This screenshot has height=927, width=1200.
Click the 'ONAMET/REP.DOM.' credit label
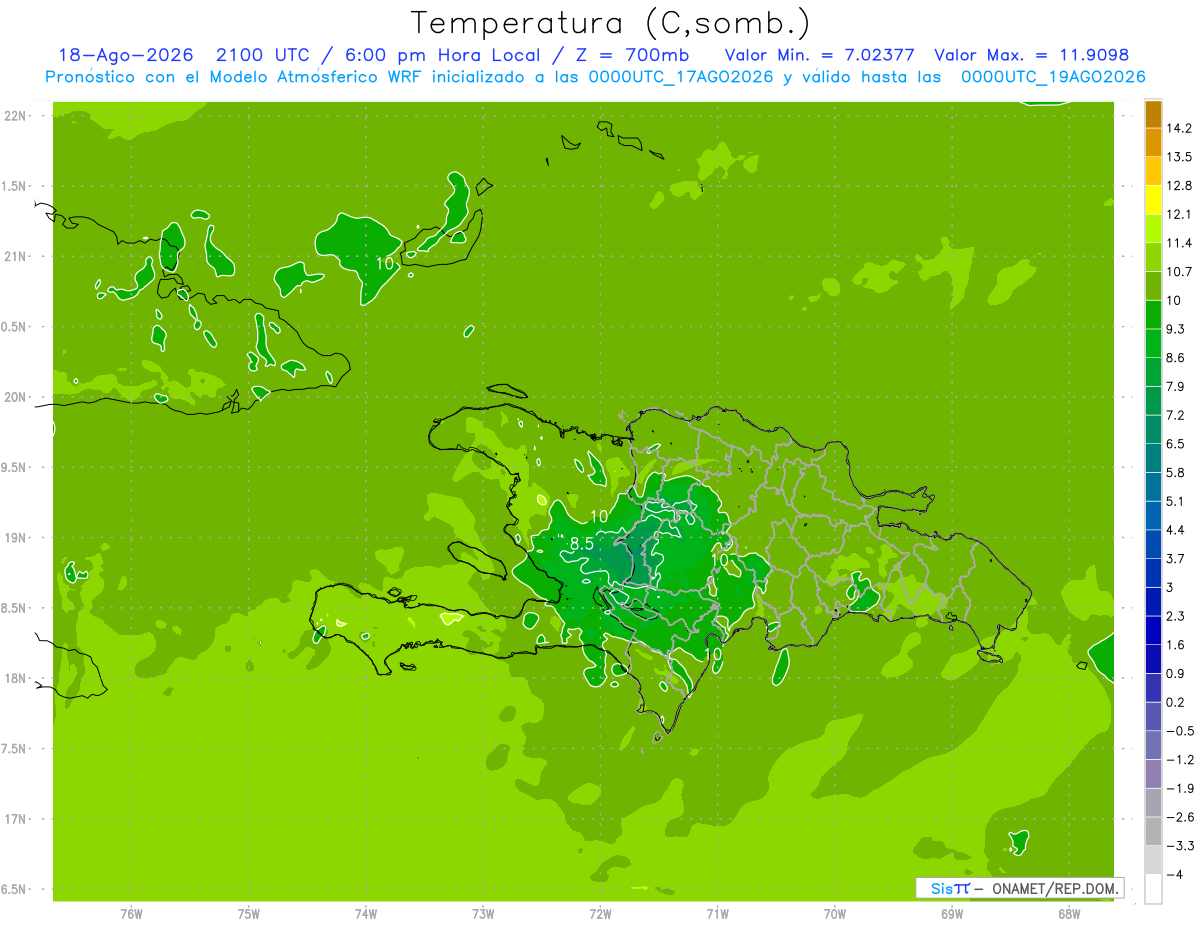1055,888
